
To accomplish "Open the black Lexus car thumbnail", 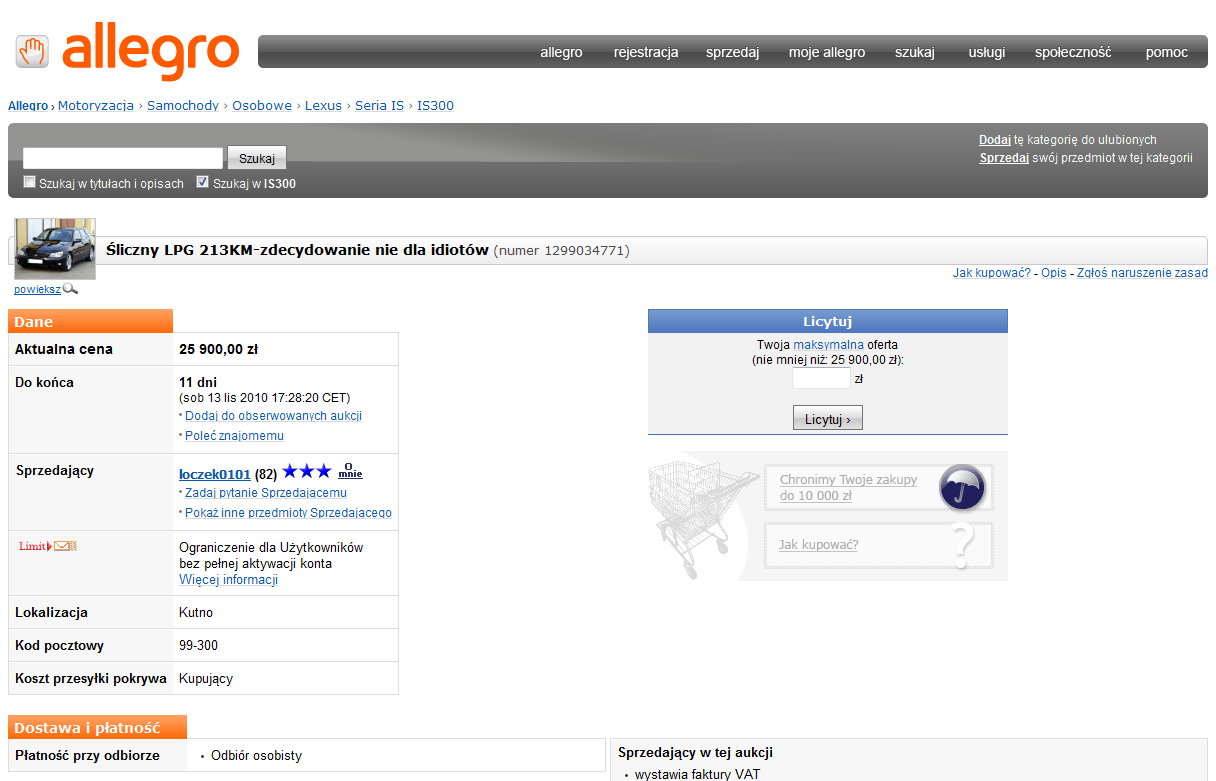I will click(55, 249).
